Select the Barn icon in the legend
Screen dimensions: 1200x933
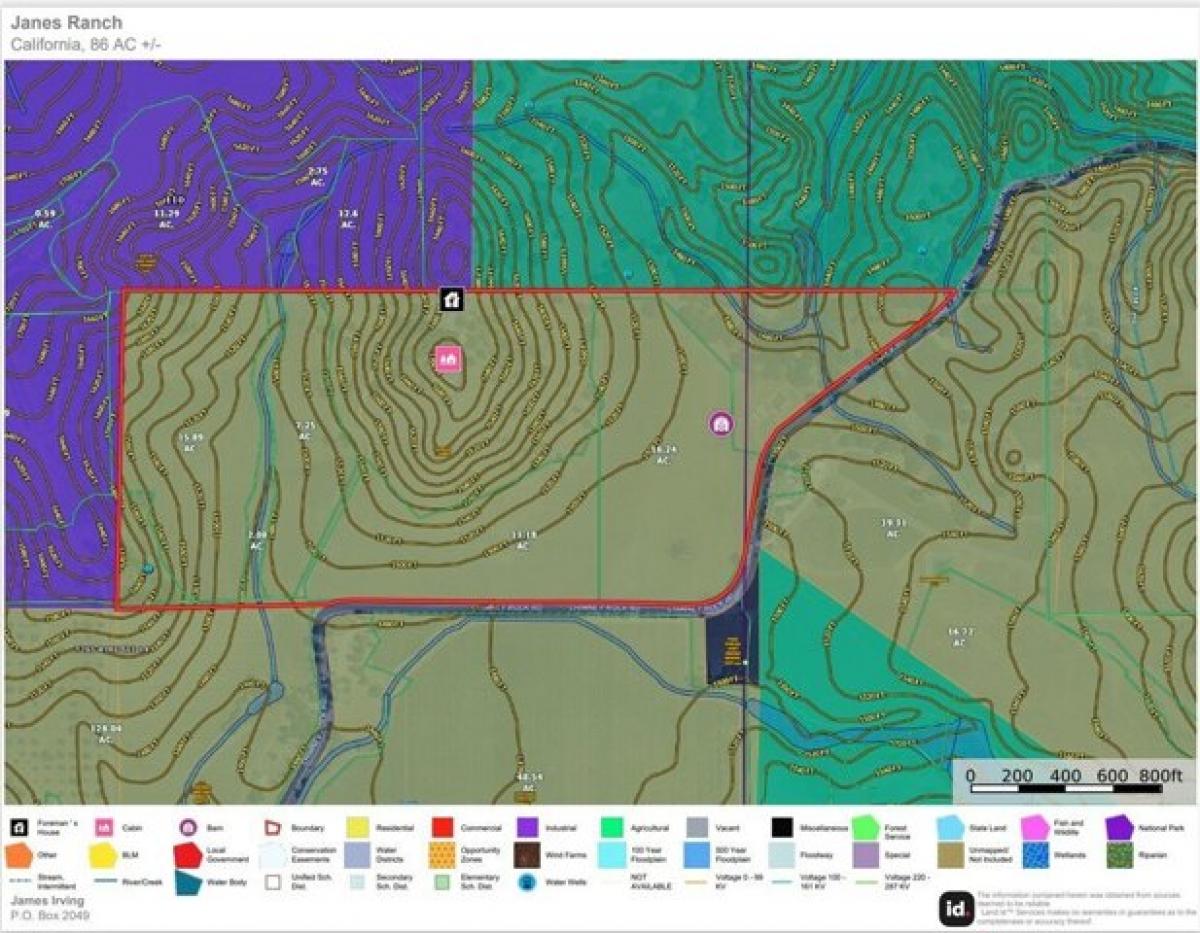[186, 828]
